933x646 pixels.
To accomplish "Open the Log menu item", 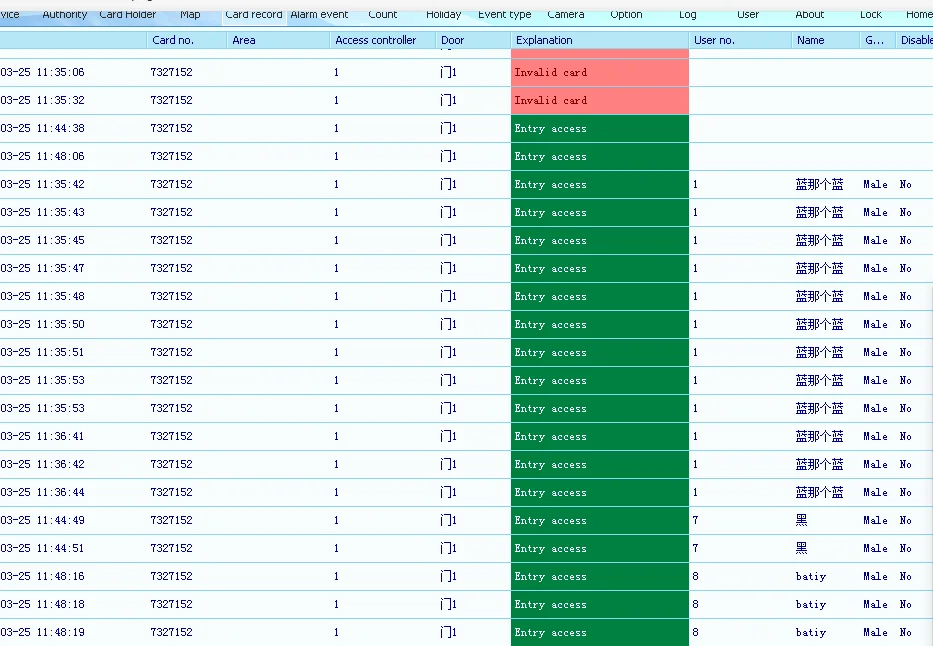I will tap(687, 15).
